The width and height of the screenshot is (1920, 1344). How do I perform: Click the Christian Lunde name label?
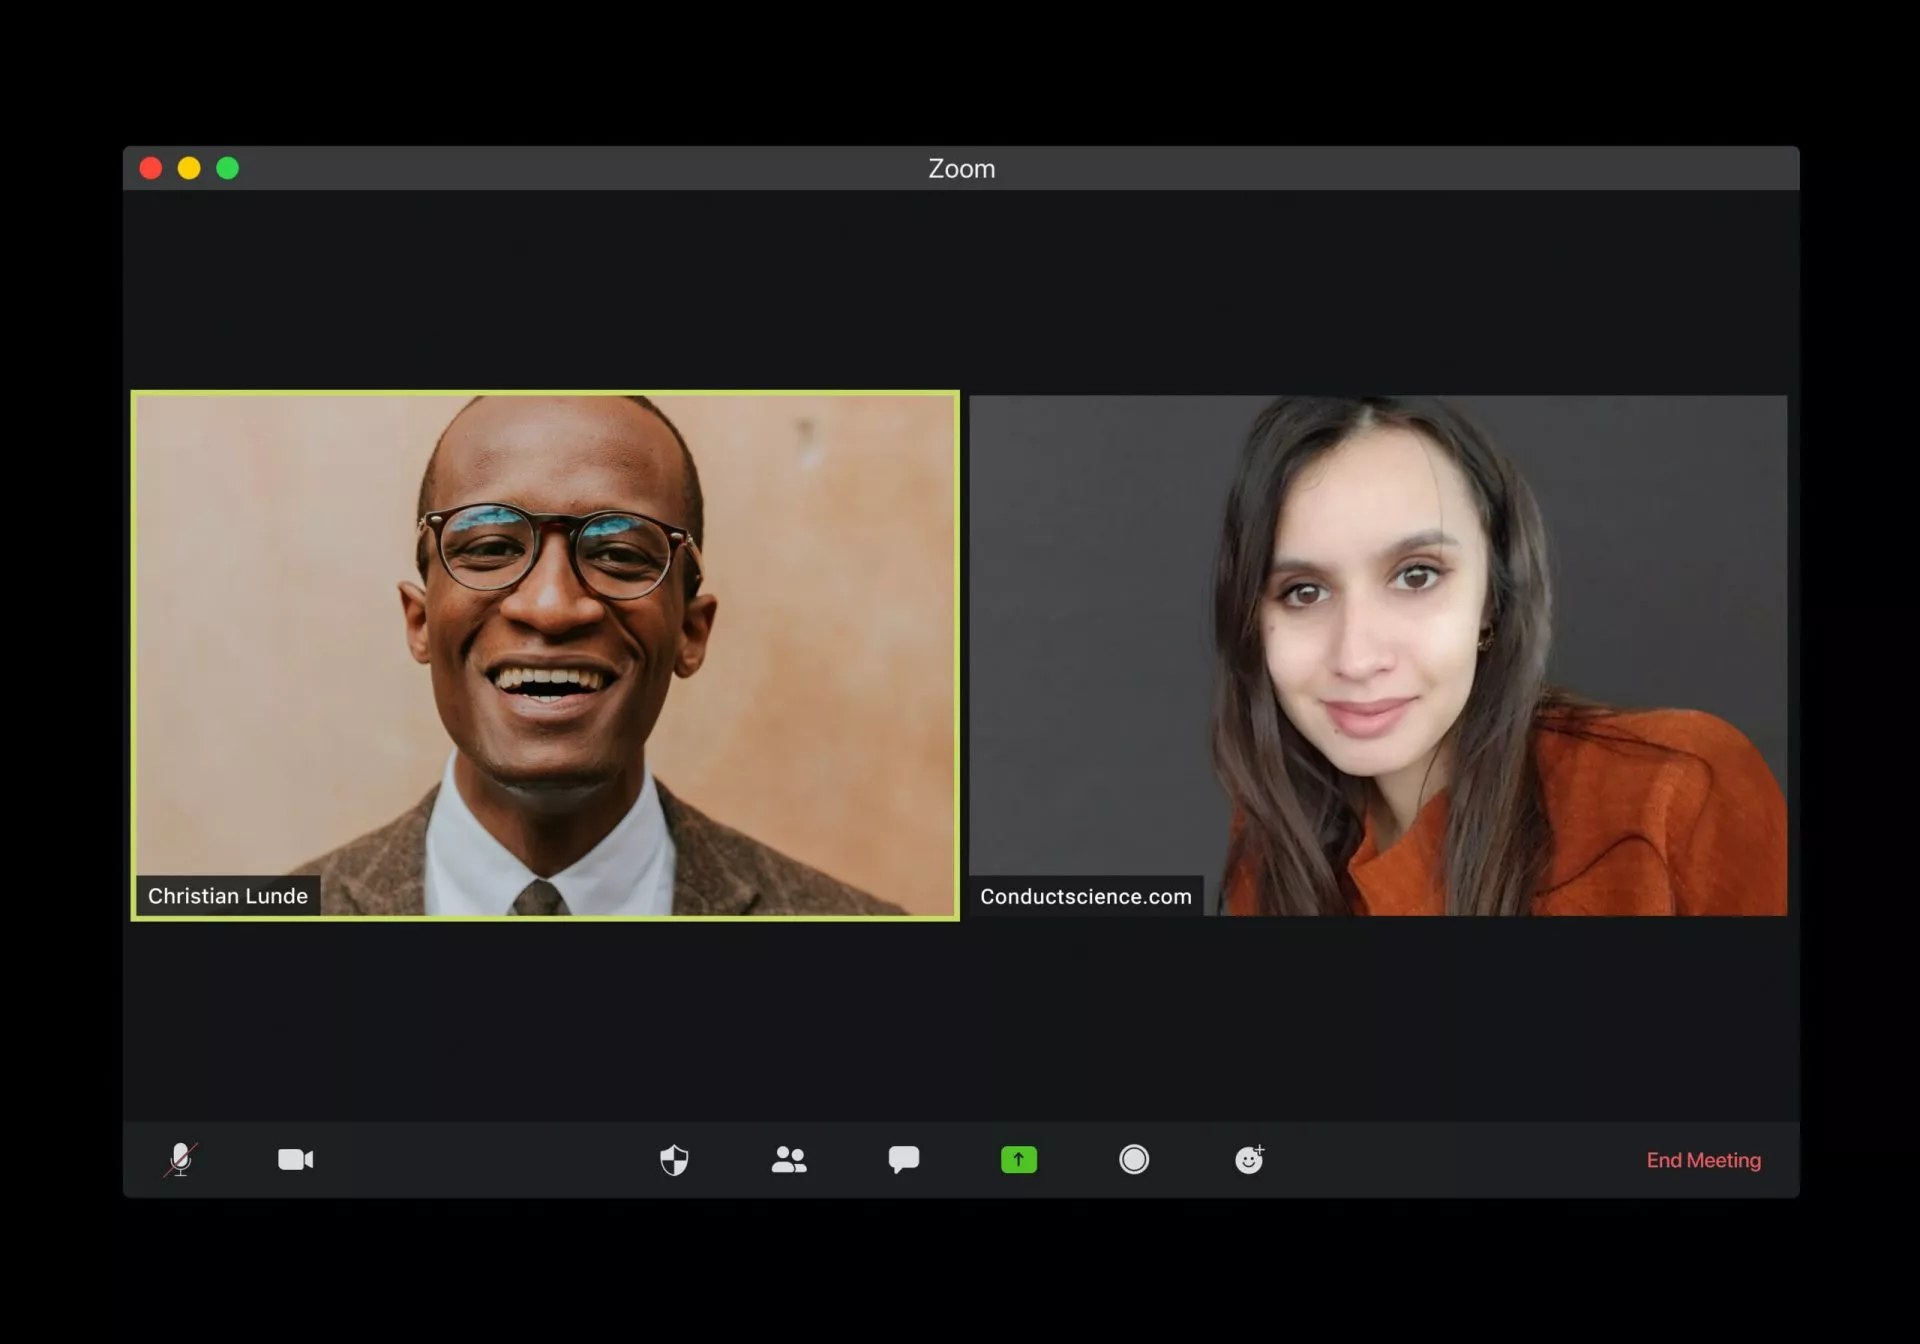228,896
